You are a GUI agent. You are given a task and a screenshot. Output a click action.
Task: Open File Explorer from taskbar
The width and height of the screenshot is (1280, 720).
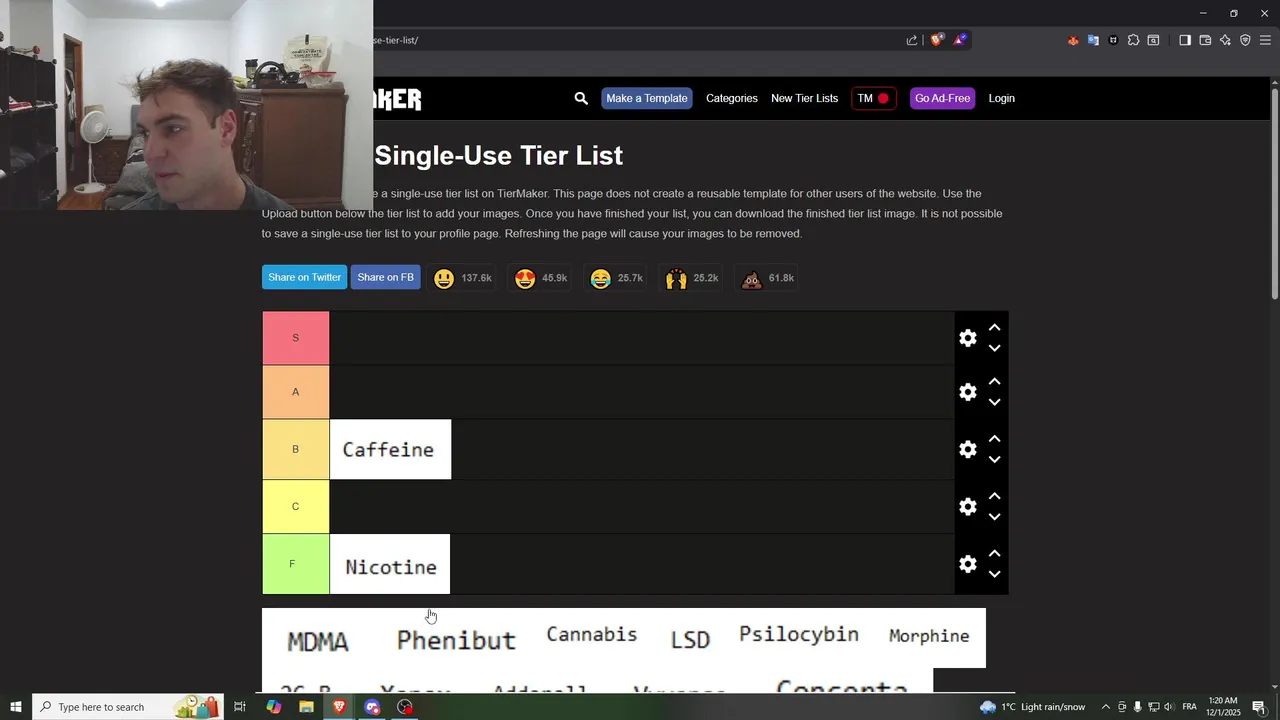click(x=306, y=707)
